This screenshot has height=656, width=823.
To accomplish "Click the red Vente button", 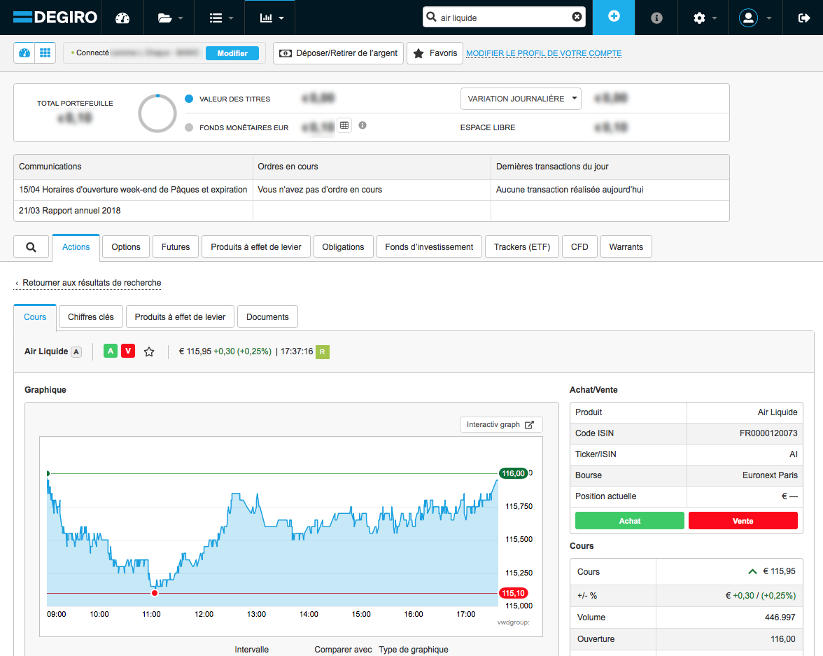I will pyautogui.click(x=743, y=521).
